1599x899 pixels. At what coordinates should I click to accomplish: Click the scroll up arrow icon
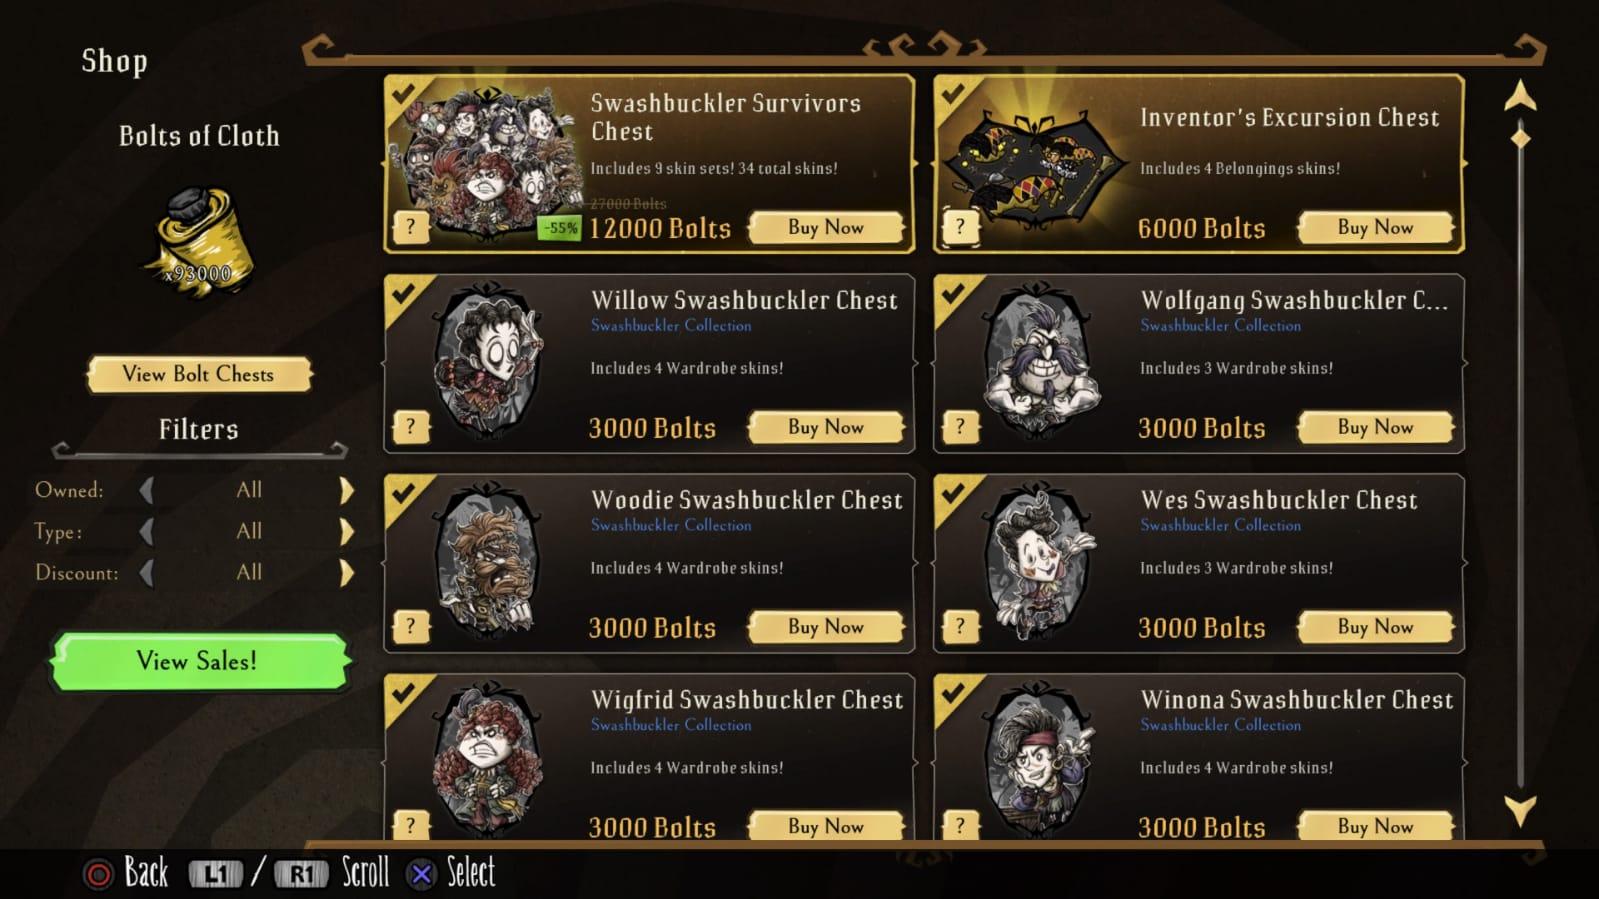(x=1520, y=96)
